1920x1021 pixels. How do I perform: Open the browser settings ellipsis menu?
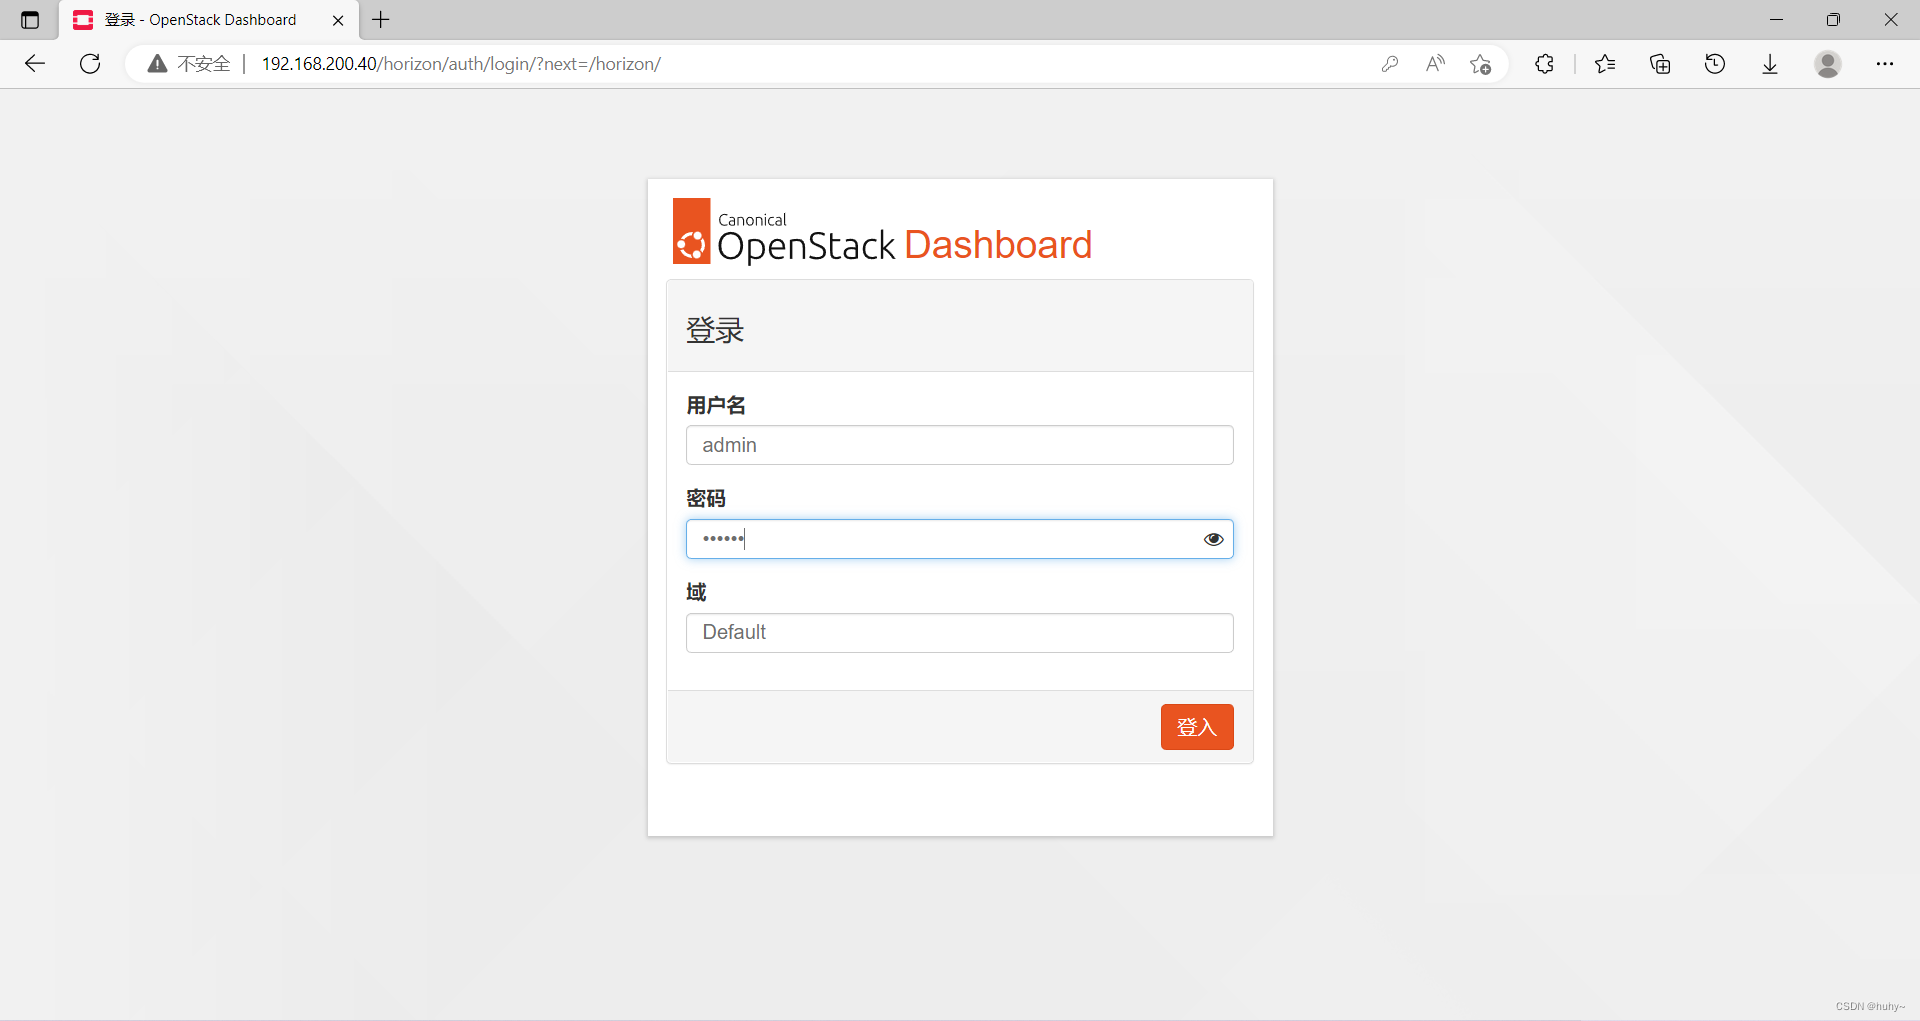click(x=1885, y=64)
